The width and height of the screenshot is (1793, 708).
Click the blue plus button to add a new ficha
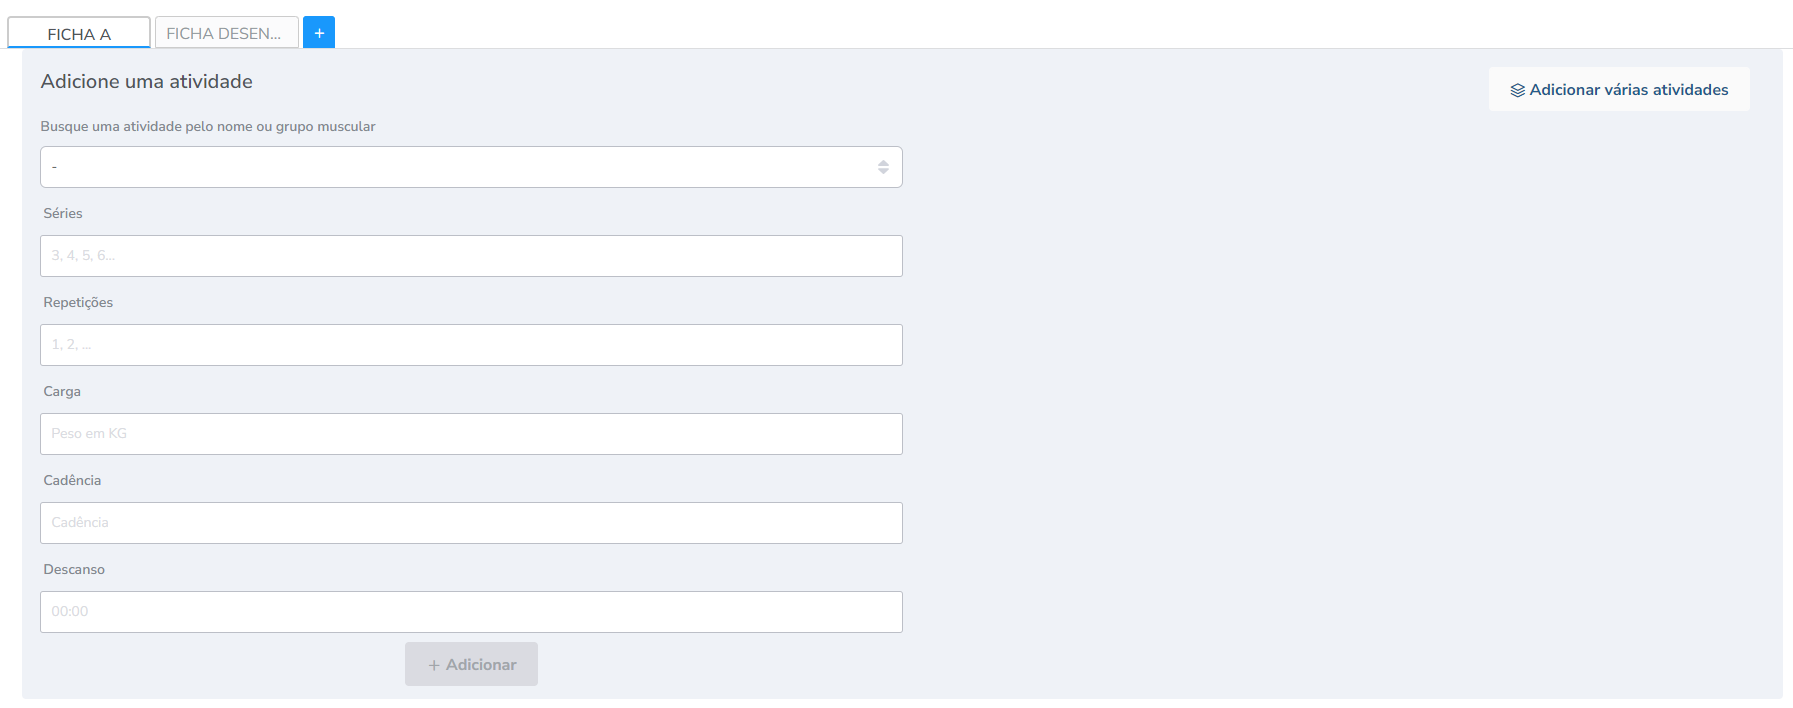[319, 33]
